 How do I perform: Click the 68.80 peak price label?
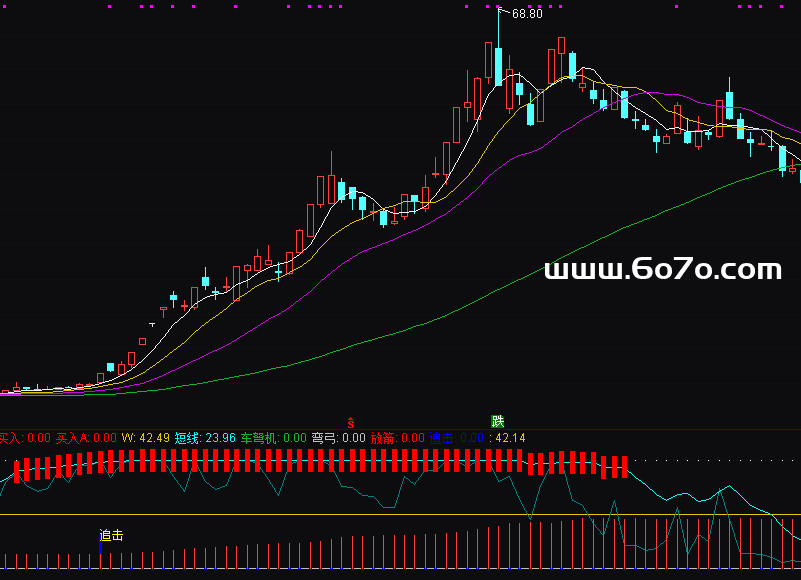coord(527,14)
